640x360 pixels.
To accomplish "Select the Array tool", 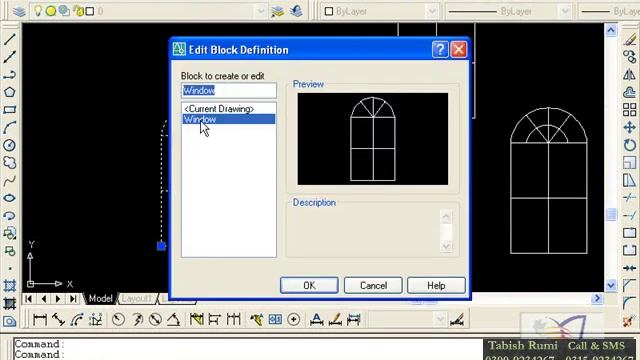I will coord(629,110).
